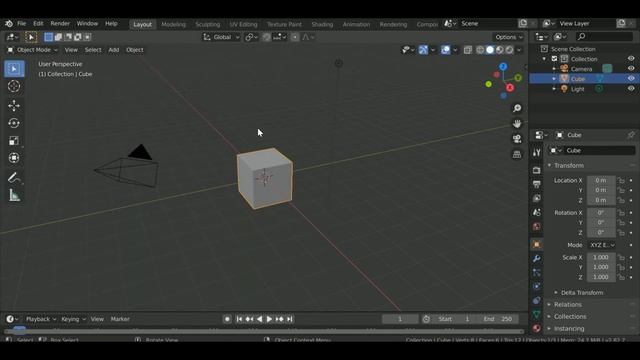Open the Modifier properties wrench tab
The image size is (640, 360).
pyautogui.click(x=536, y=258)
